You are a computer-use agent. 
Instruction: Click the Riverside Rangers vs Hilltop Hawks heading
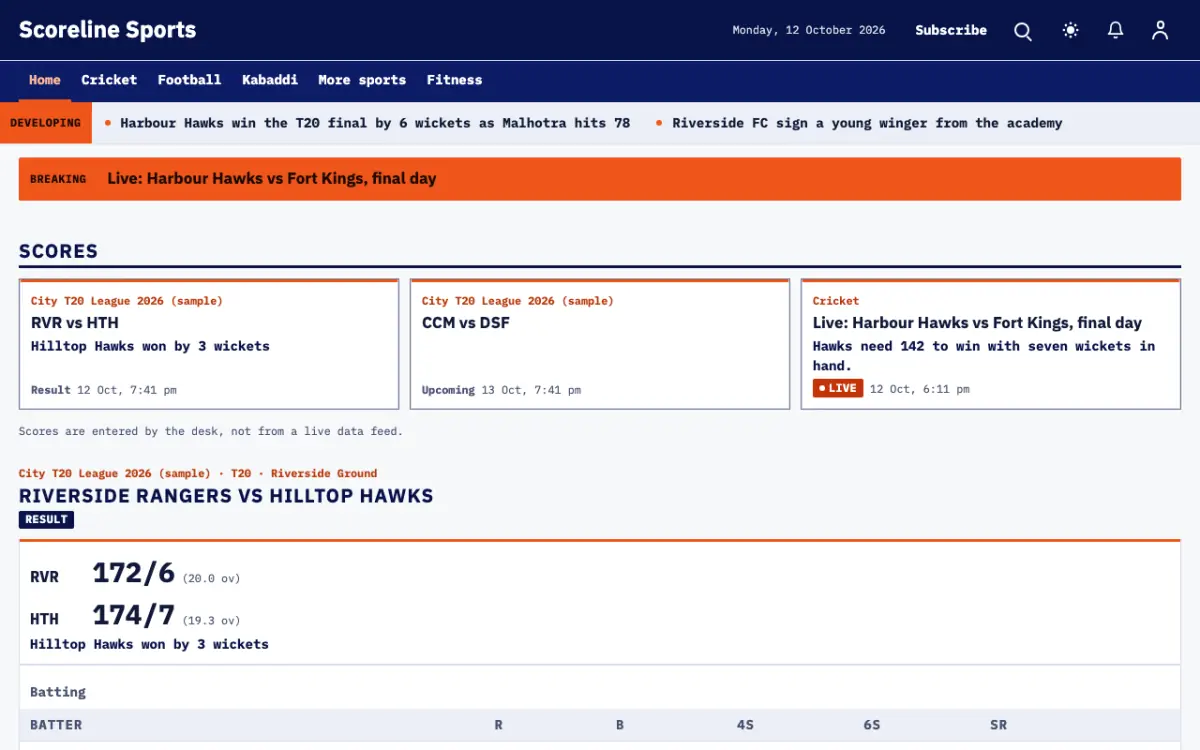coord(226,496)
